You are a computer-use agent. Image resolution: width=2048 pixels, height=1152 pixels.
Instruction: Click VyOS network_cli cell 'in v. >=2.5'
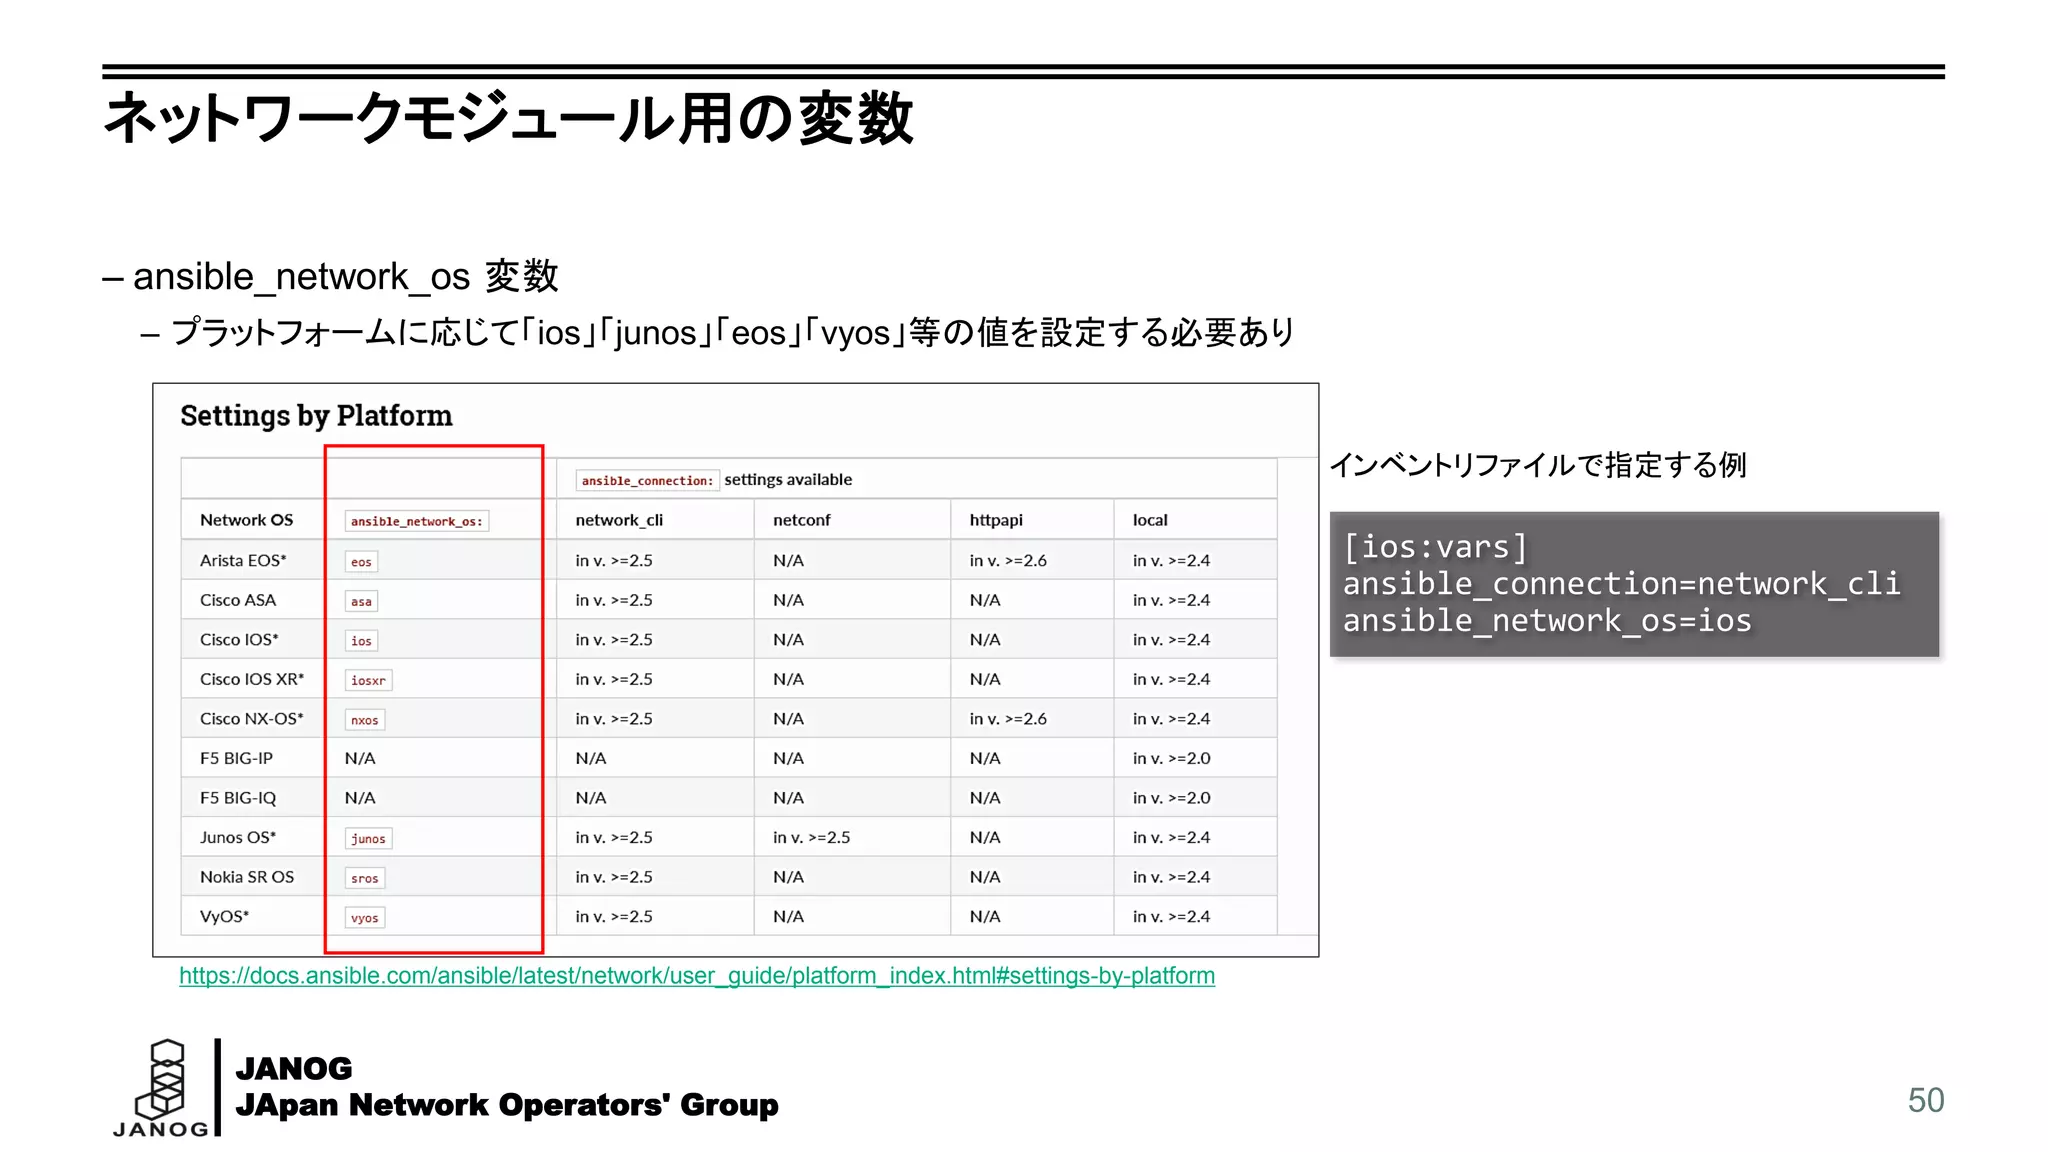tap(614, 916)
